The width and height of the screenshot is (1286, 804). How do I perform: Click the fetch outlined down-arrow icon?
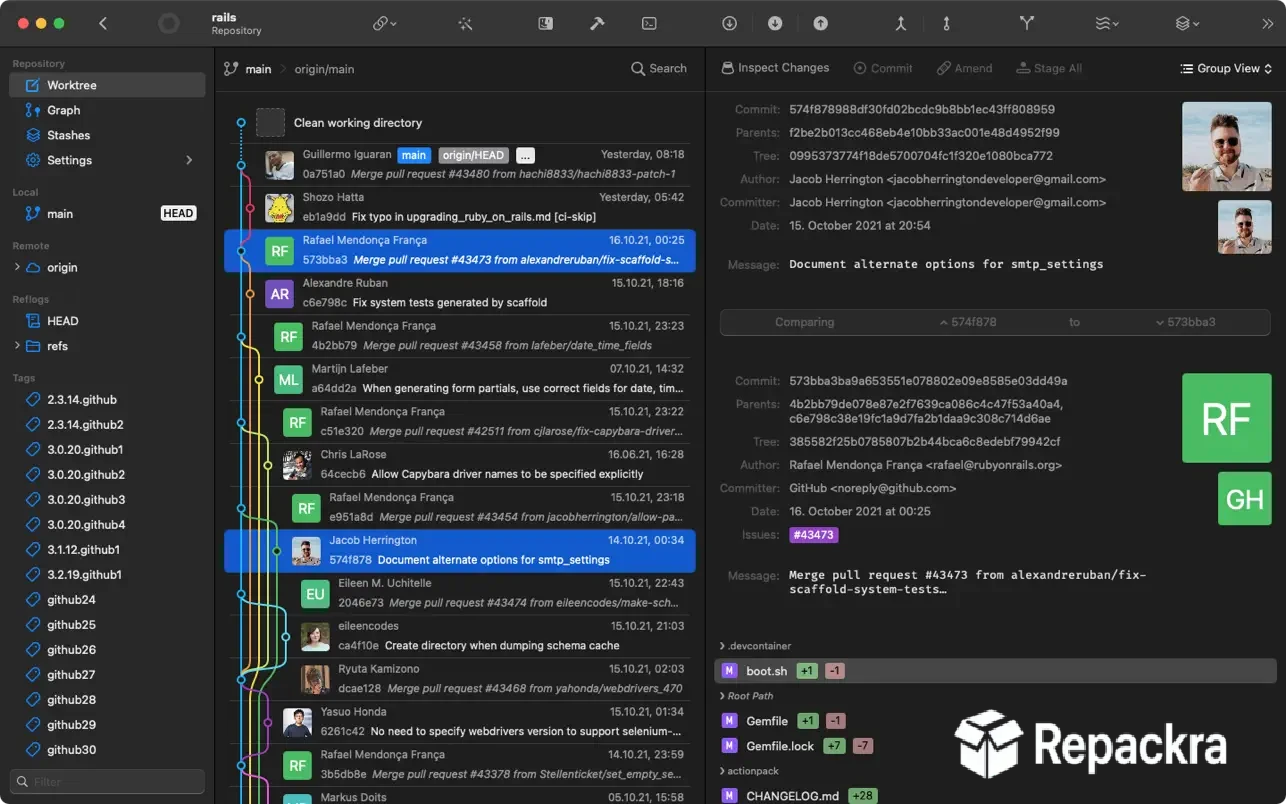pyautogui.click(x=729, y=23)
